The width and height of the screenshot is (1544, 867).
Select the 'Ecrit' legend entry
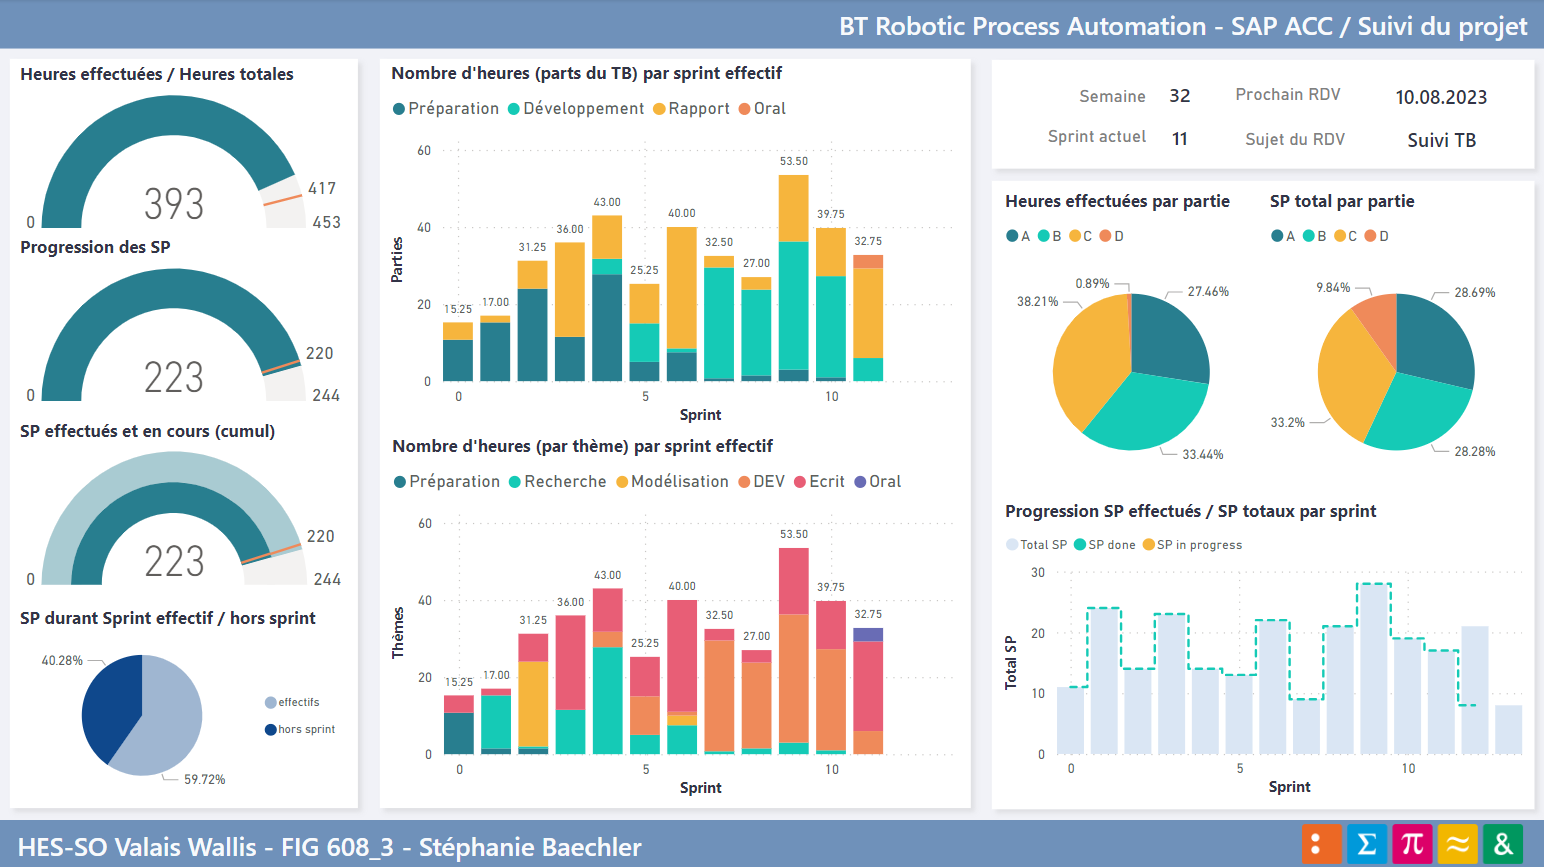tap(800, 482)
